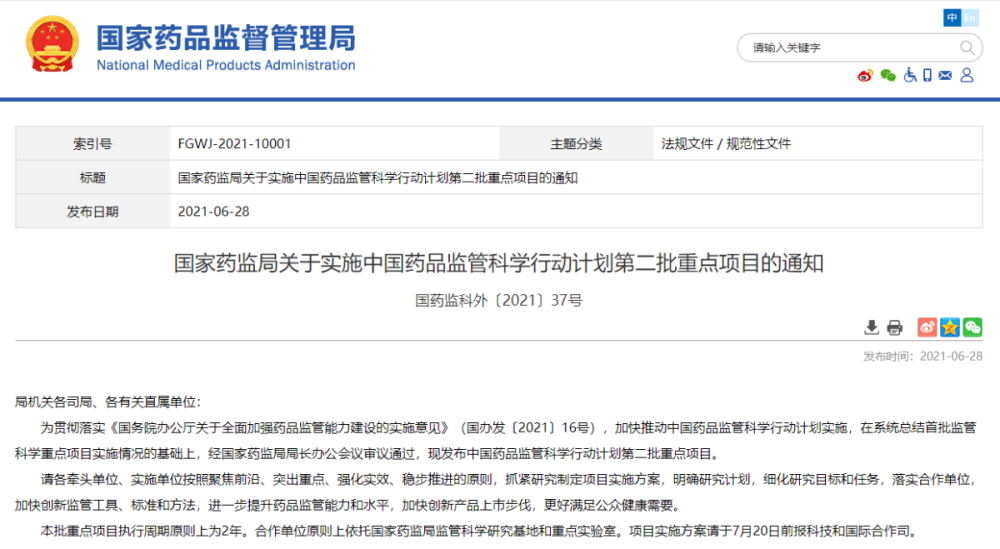Open the envelope mail icon
1000x549 pixels.
point(945,75)
